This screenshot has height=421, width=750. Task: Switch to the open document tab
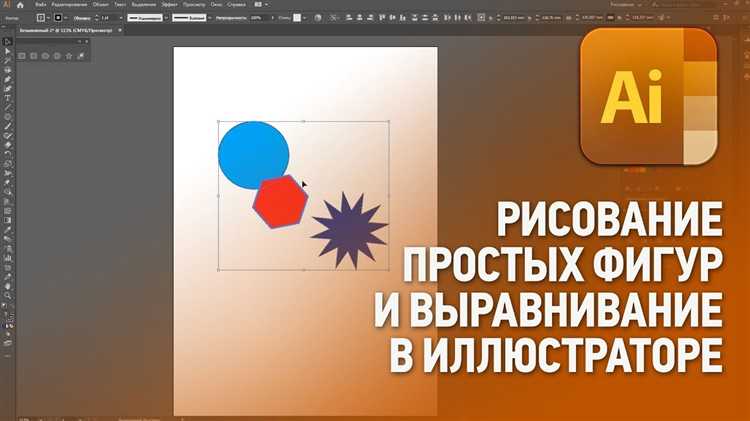(x=66, y=30)
